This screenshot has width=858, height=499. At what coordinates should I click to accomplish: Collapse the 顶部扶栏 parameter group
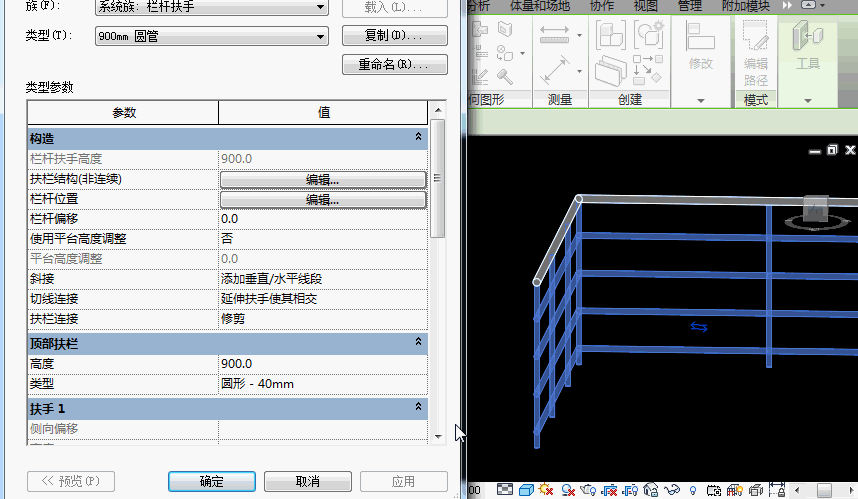coord(419,343)
